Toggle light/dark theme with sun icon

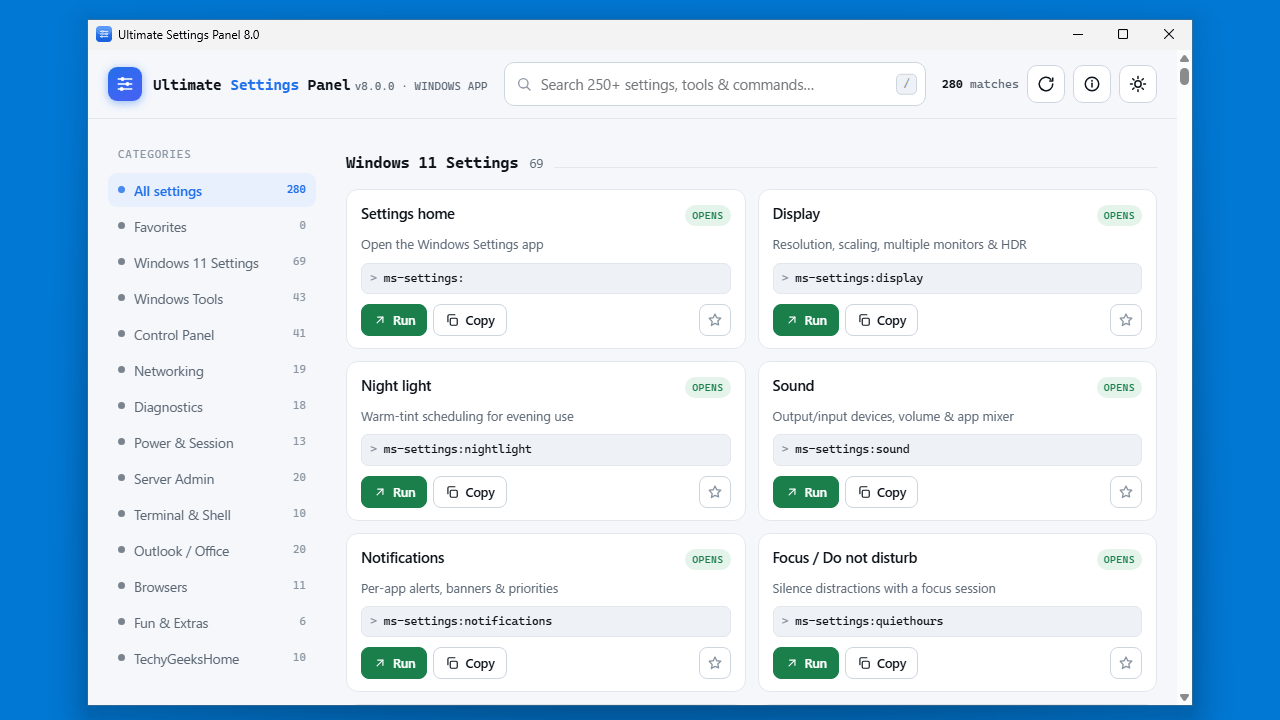point(1138,84)
